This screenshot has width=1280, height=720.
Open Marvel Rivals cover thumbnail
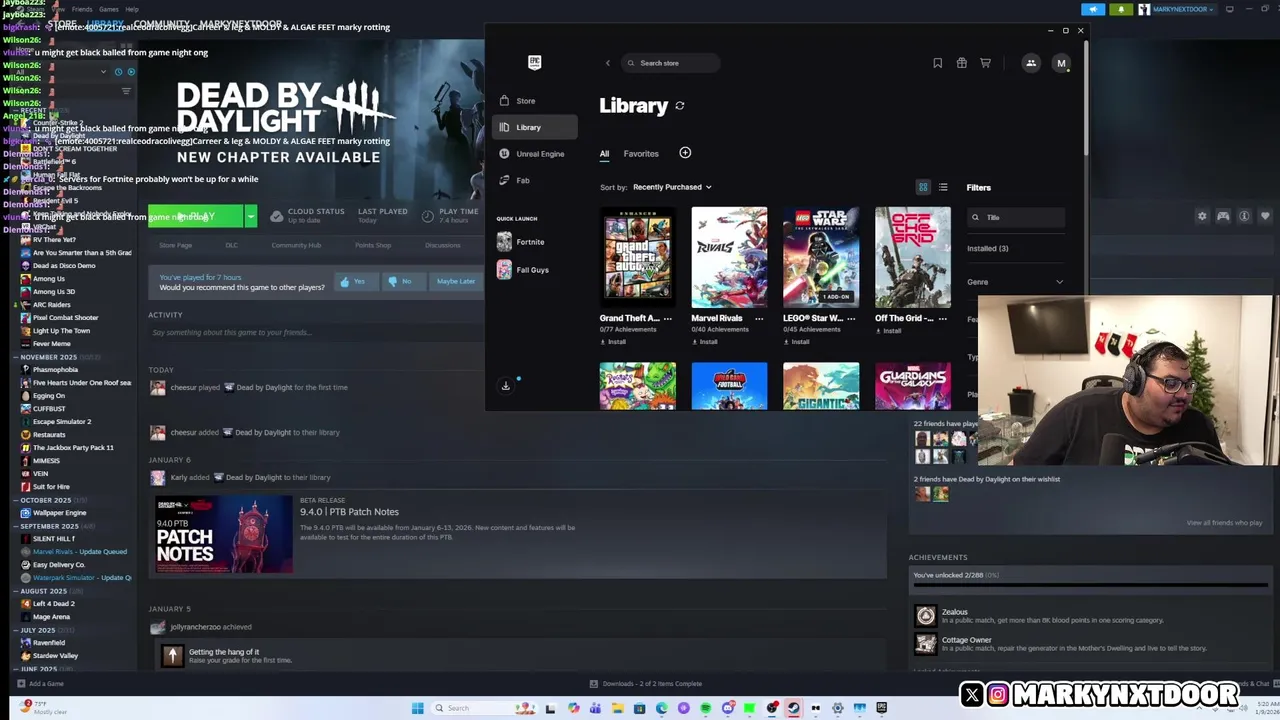pyautogui.click(x=729, y=257)
